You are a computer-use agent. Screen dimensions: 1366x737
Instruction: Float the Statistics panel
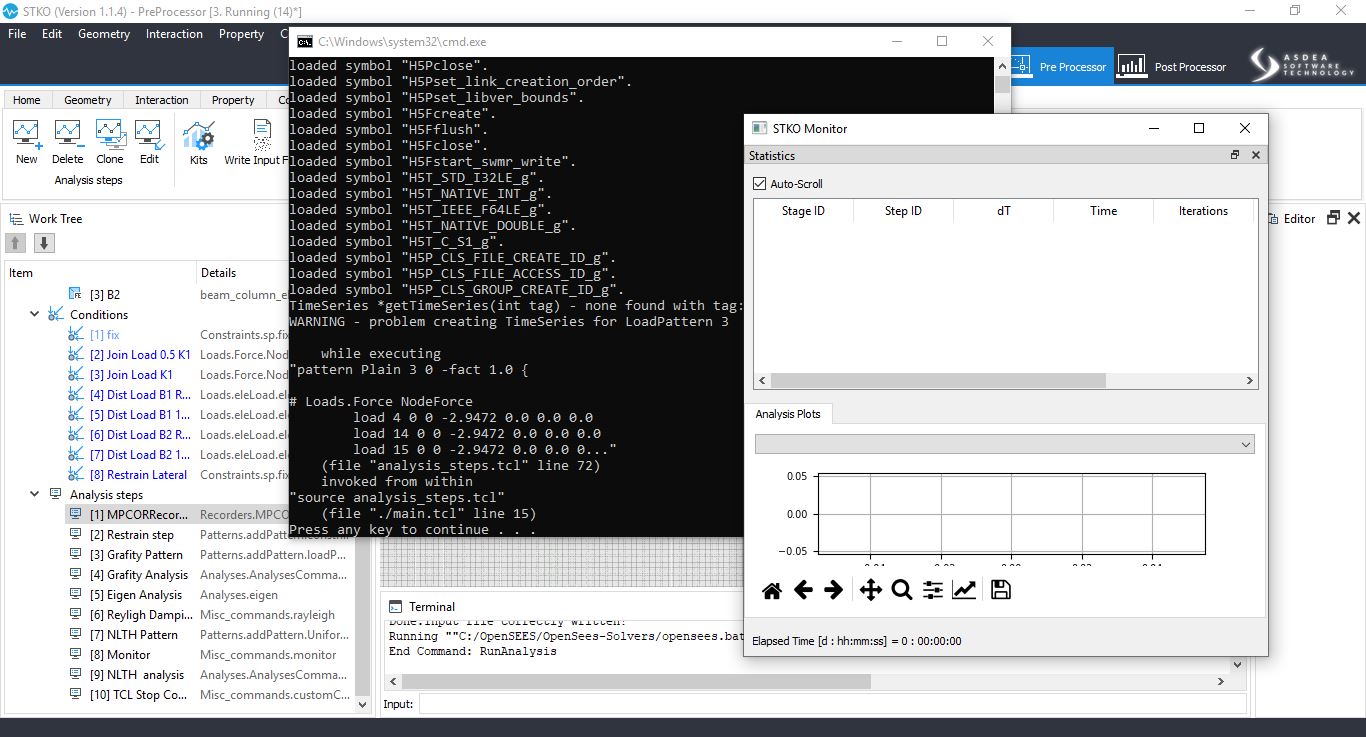(1235, 155)
